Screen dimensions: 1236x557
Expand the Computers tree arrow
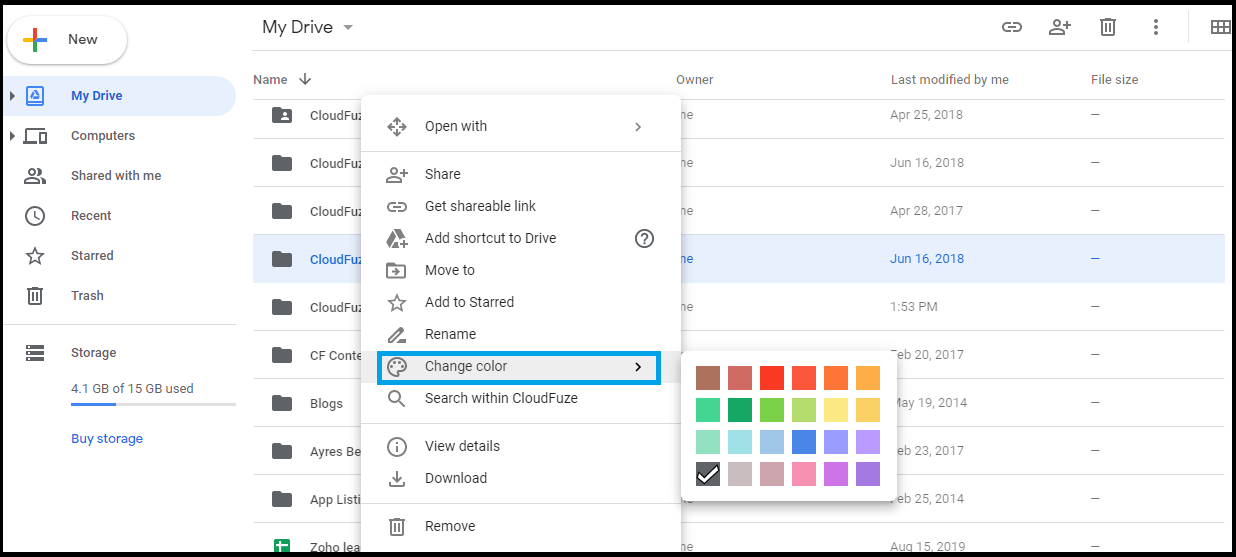click(x=12, y=136)
